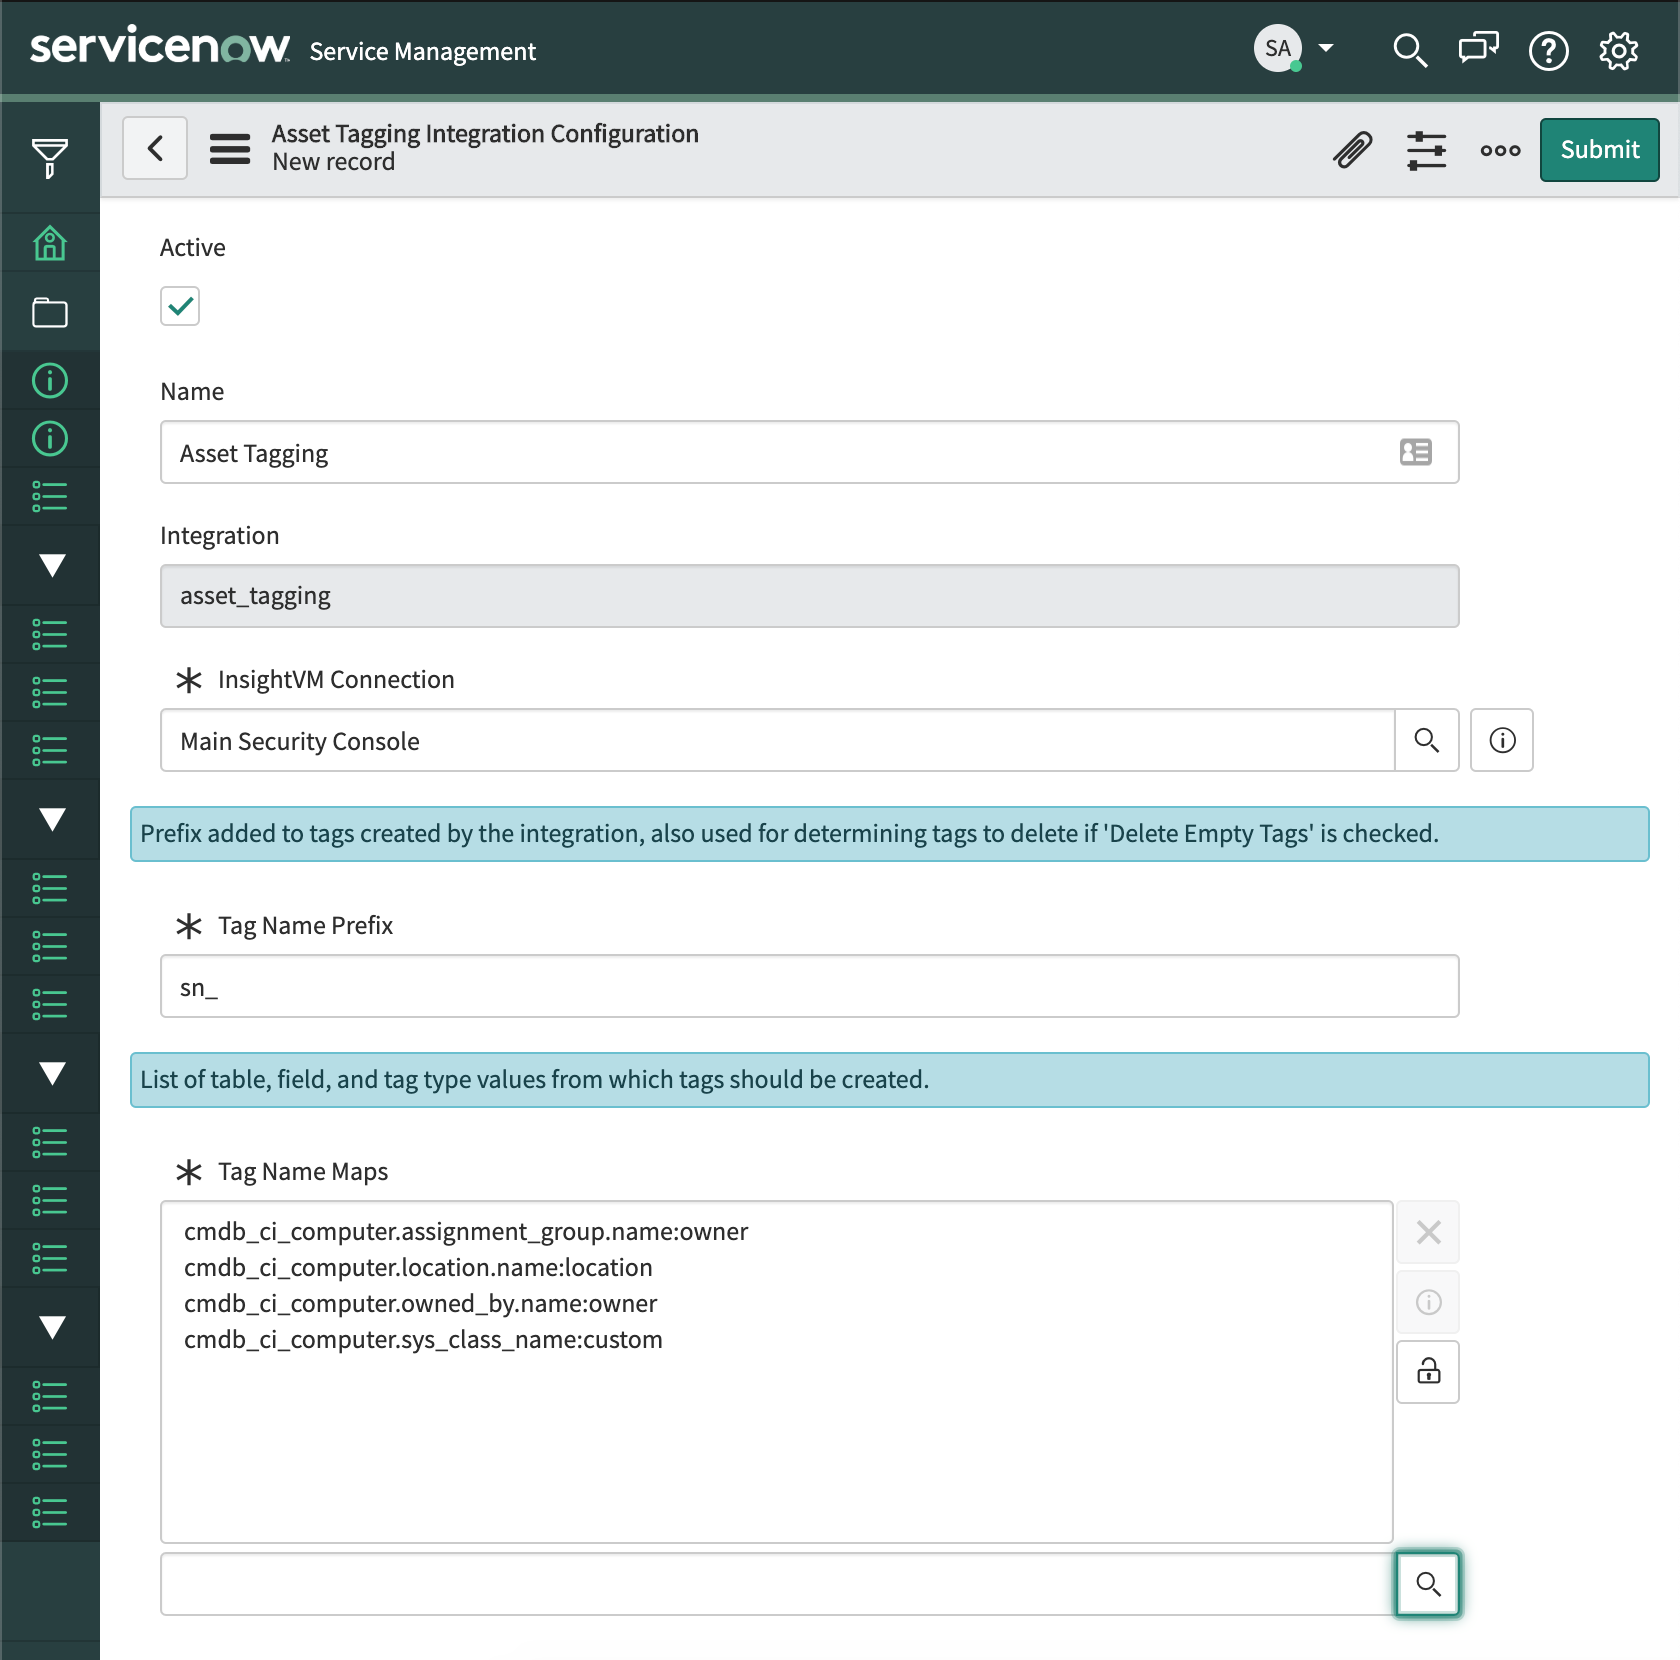Image resolution: width=1680 pixels, height=1660 pixels.
Task: Look up InsightVM Connection using magnifier
Action: (x=1427, y=740)
